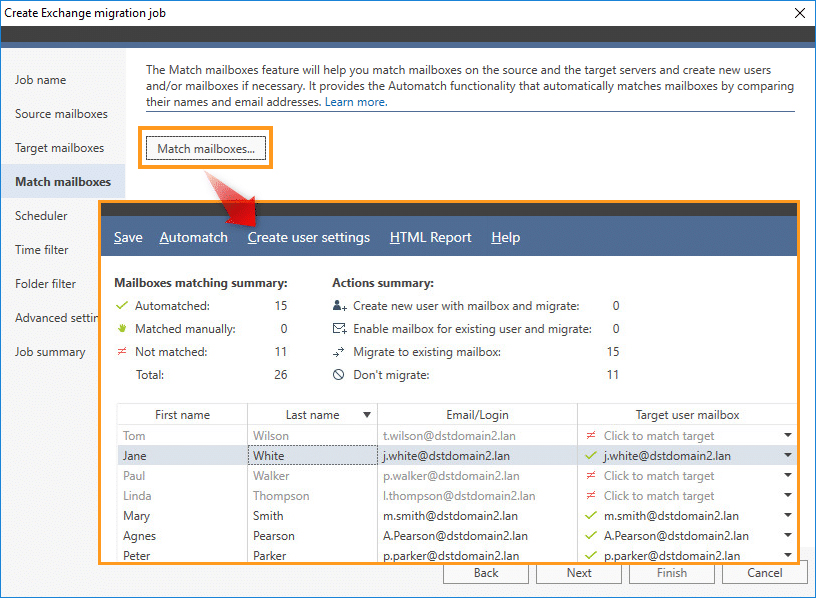Viewport: 816px width, 598px height.
Task: Click the Not matched red icon
Action: [122, 351]
